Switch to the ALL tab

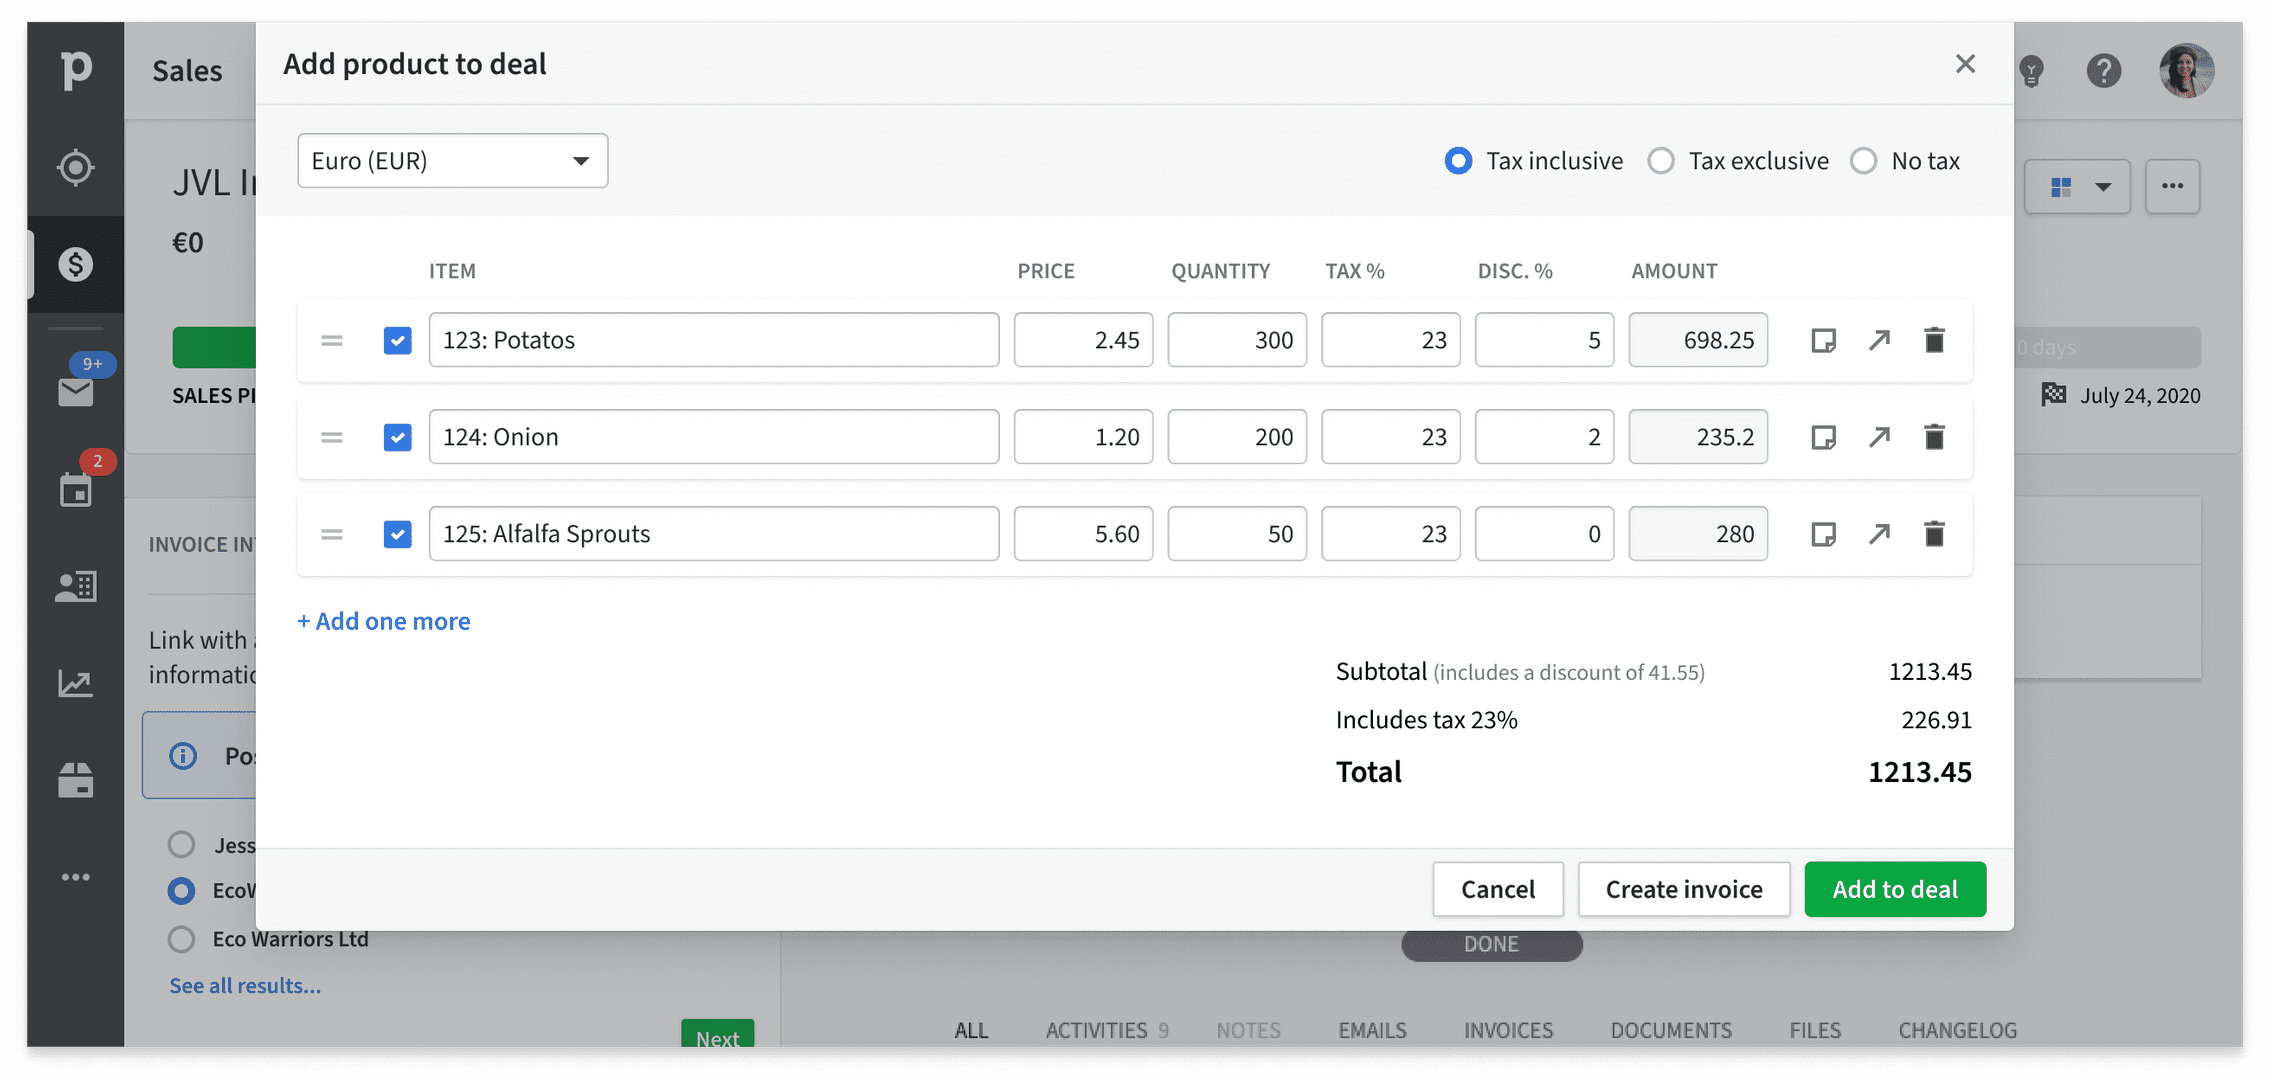point(971,1031)
